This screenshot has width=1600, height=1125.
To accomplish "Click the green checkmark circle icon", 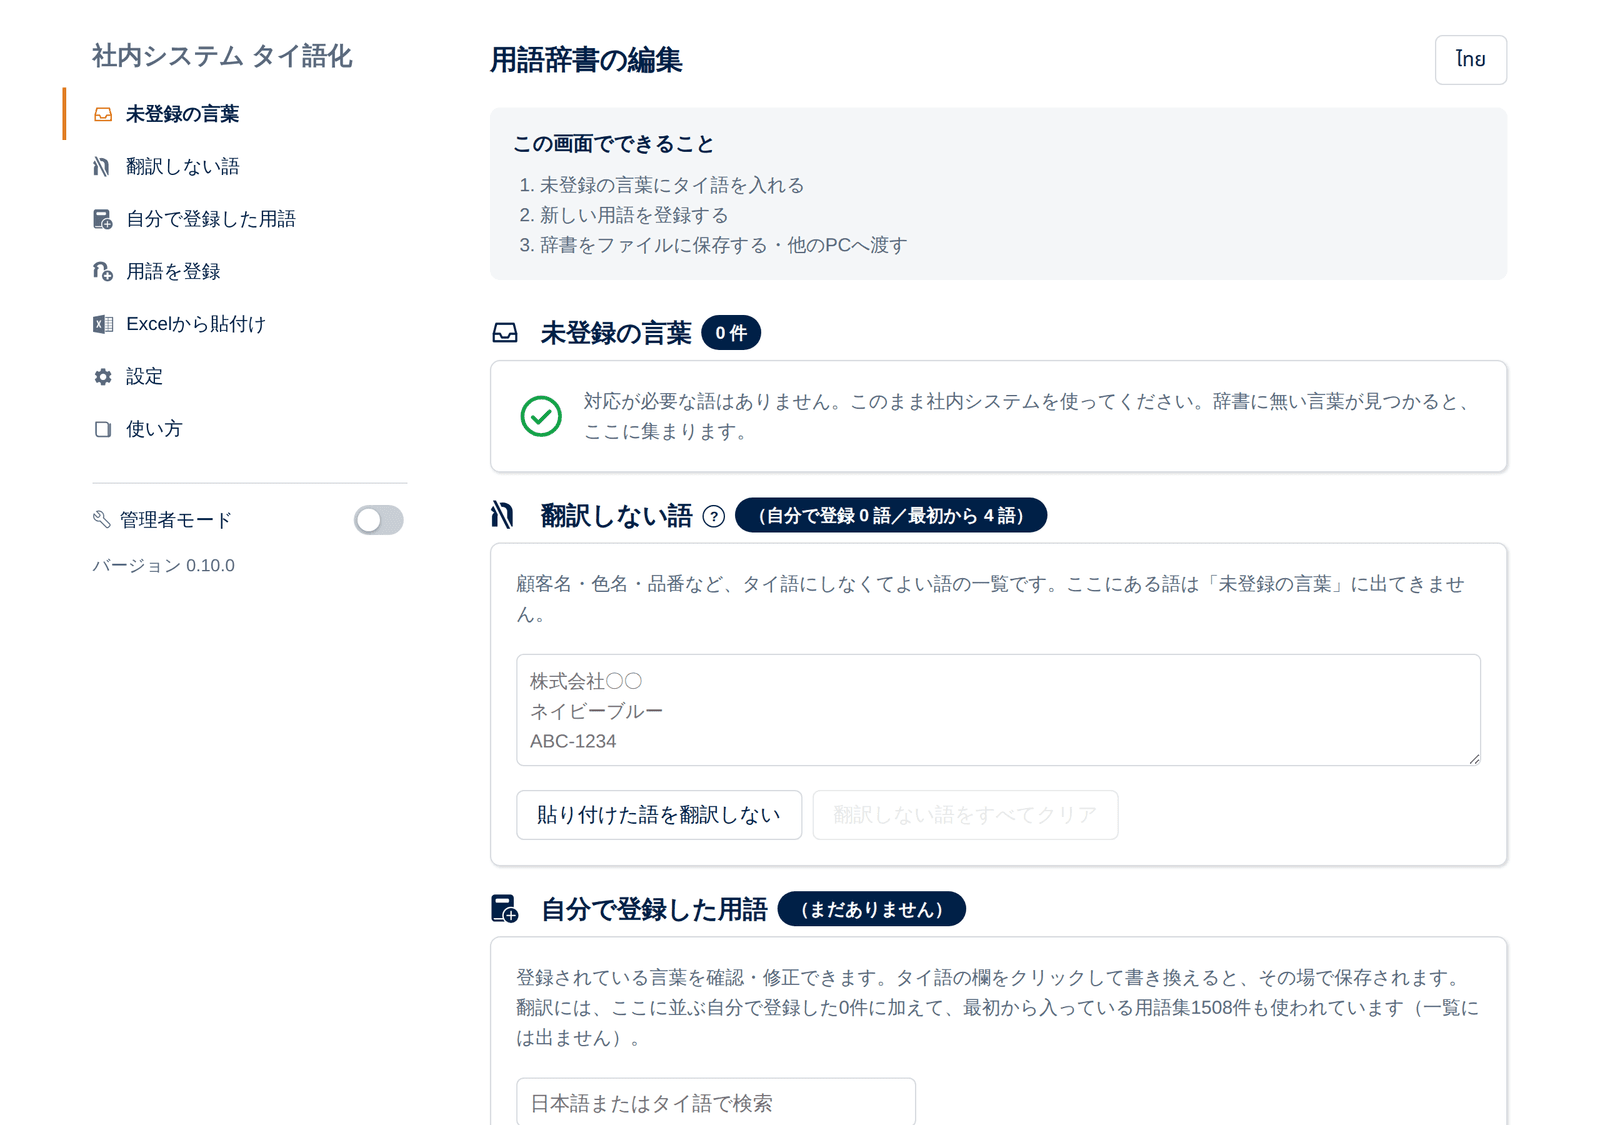I will pos(541,416).
